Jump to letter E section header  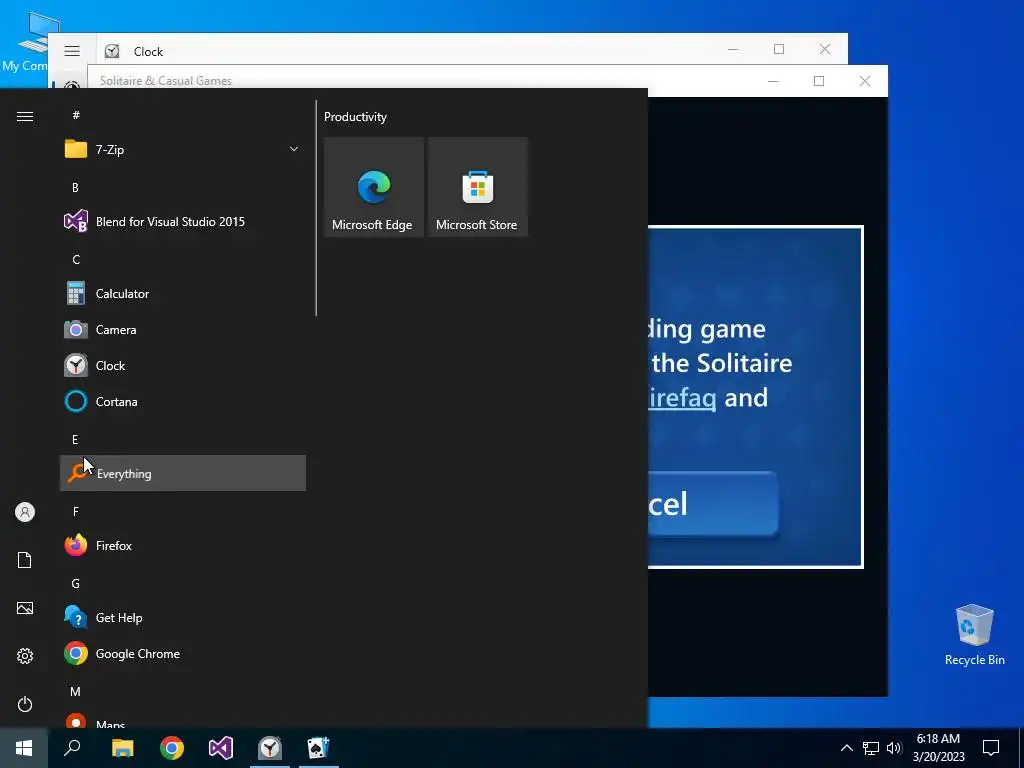[x=75, y=440]
